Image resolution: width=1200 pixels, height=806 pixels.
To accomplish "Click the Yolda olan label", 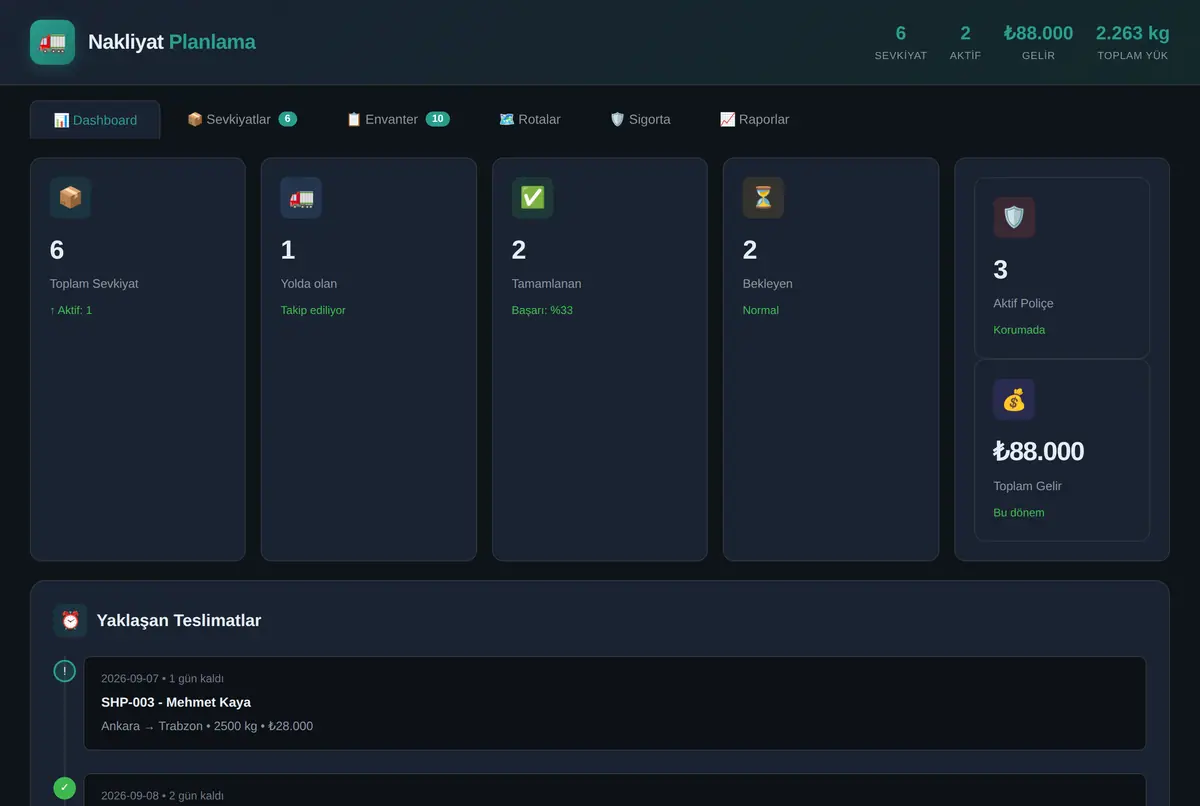I will tap(309, 284).
